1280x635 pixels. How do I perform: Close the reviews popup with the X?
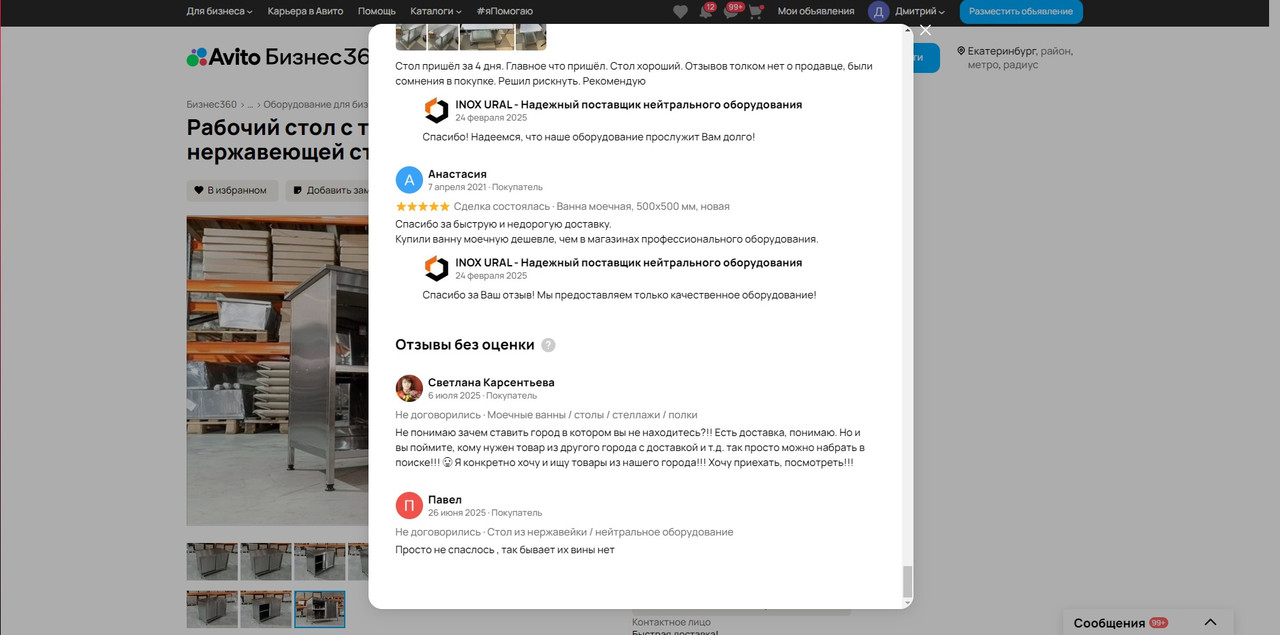pyautogui.click(x=925, y=30)
